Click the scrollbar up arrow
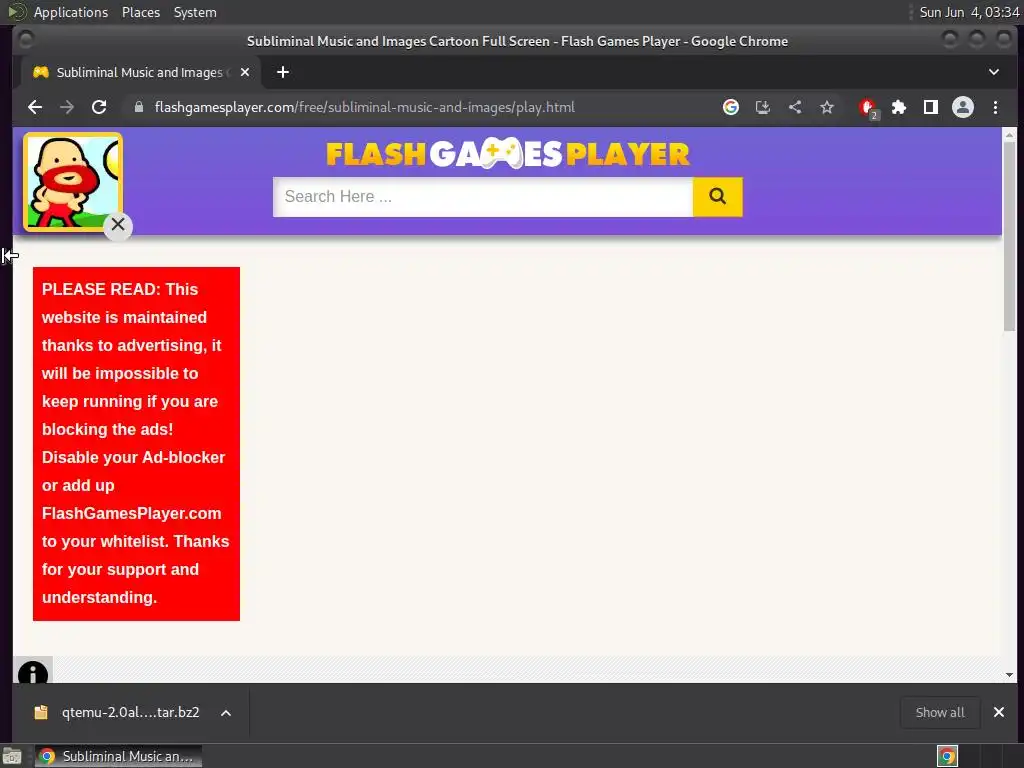The height and width of the screenshot is (768, 1024). pyautogui.click(x=1009, y=135)
